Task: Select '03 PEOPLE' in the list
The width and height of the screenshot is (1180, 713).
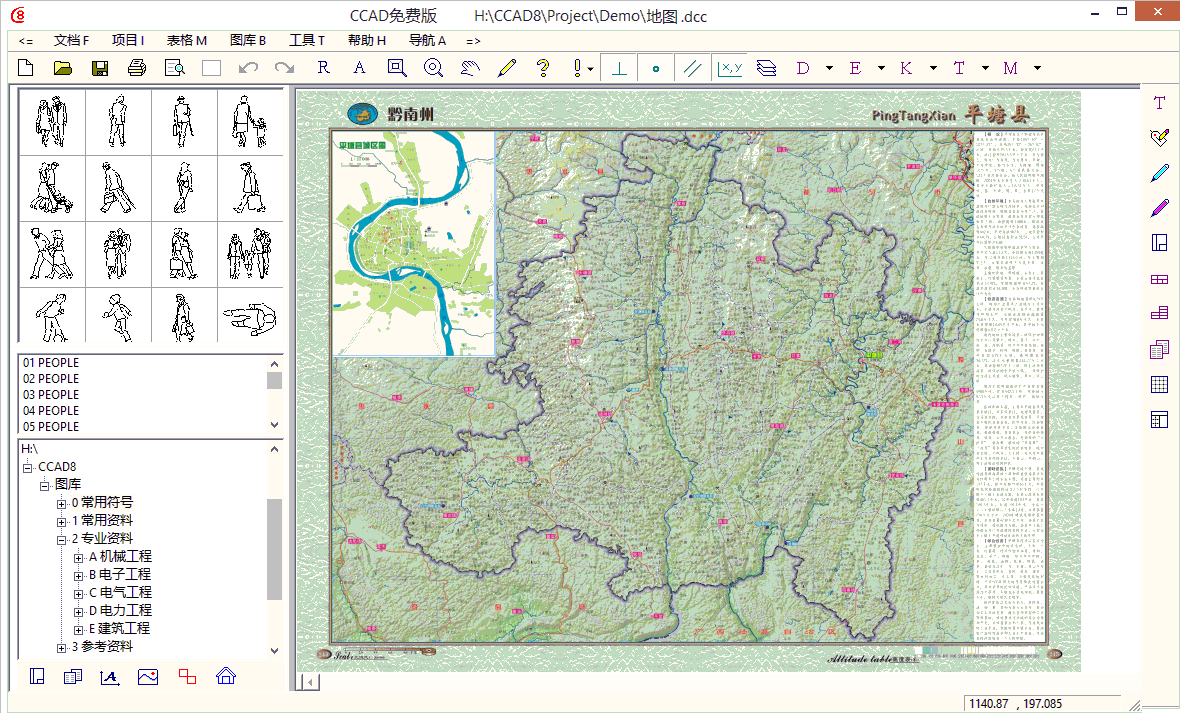Action: point(51,394)
